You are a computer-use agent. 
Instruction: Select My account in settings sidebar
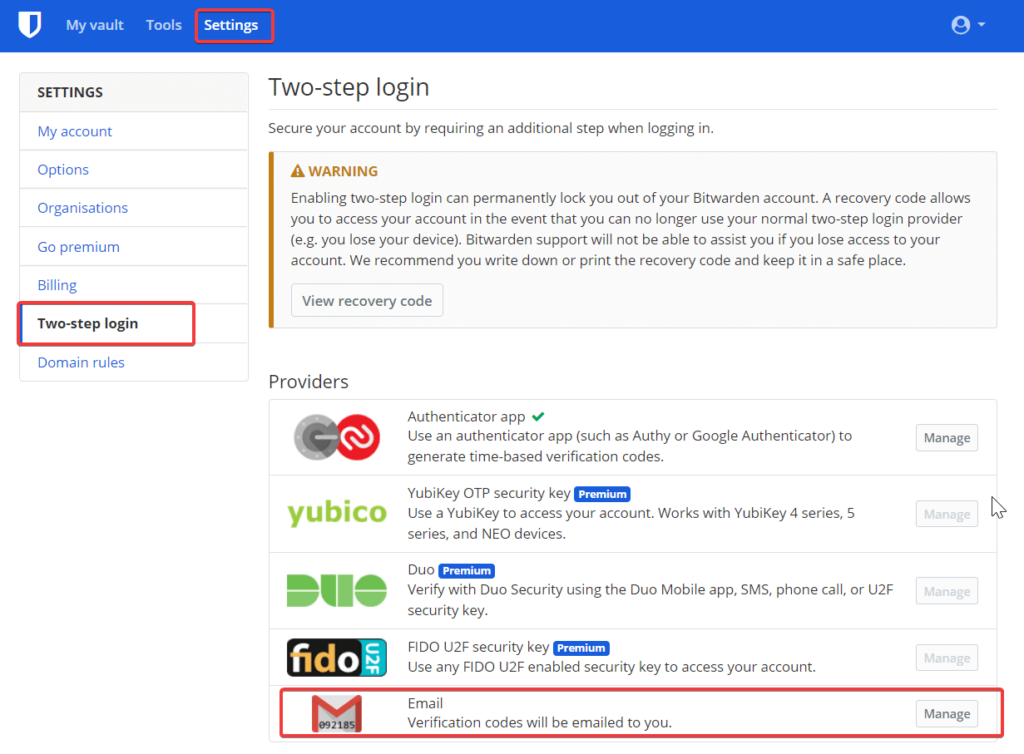pyautogui.click(x=134, y=131)
